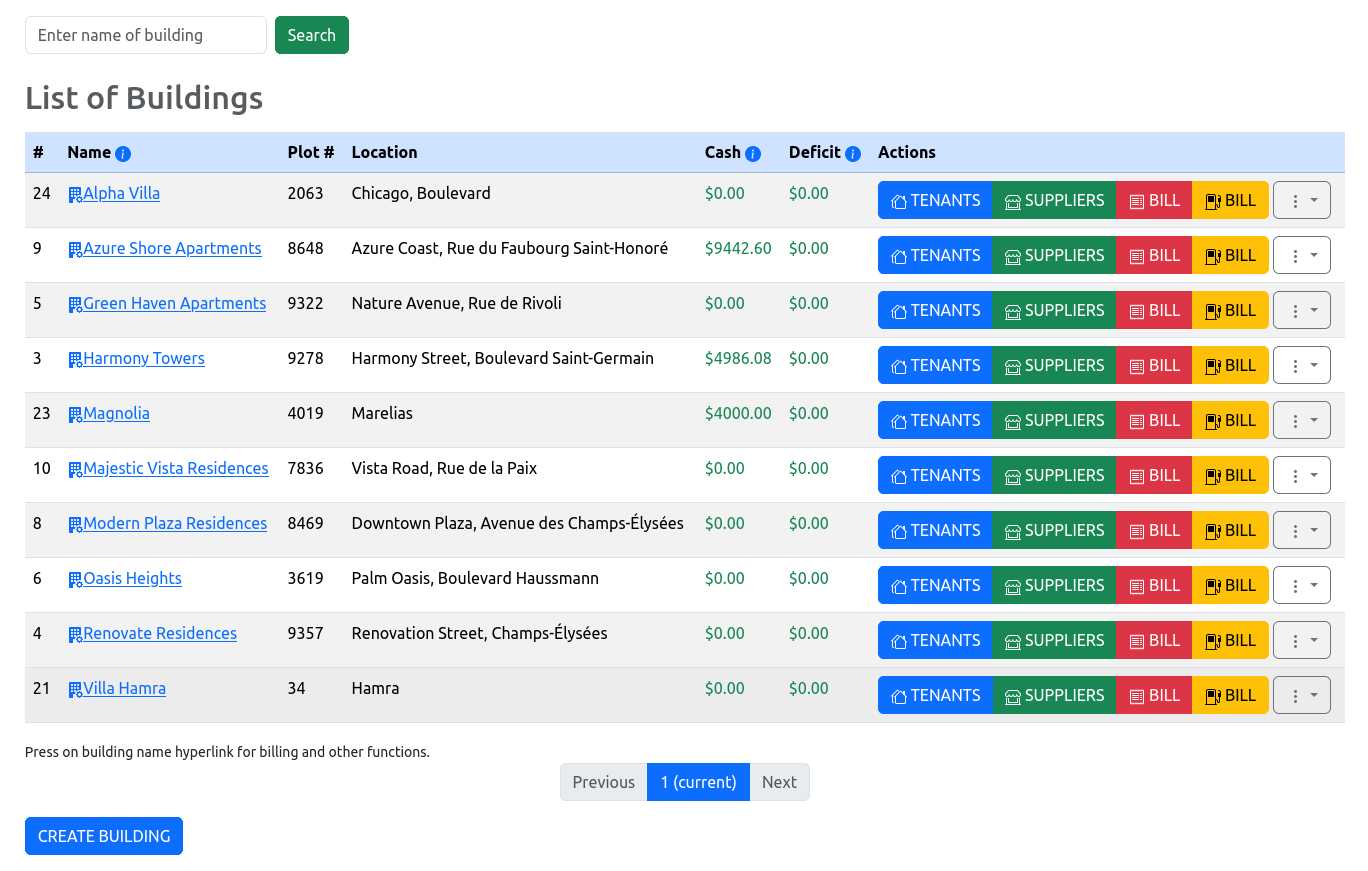Click building icon next to Alpha Villa
This screenshot has width=1368, height=871.
(75, 195)
